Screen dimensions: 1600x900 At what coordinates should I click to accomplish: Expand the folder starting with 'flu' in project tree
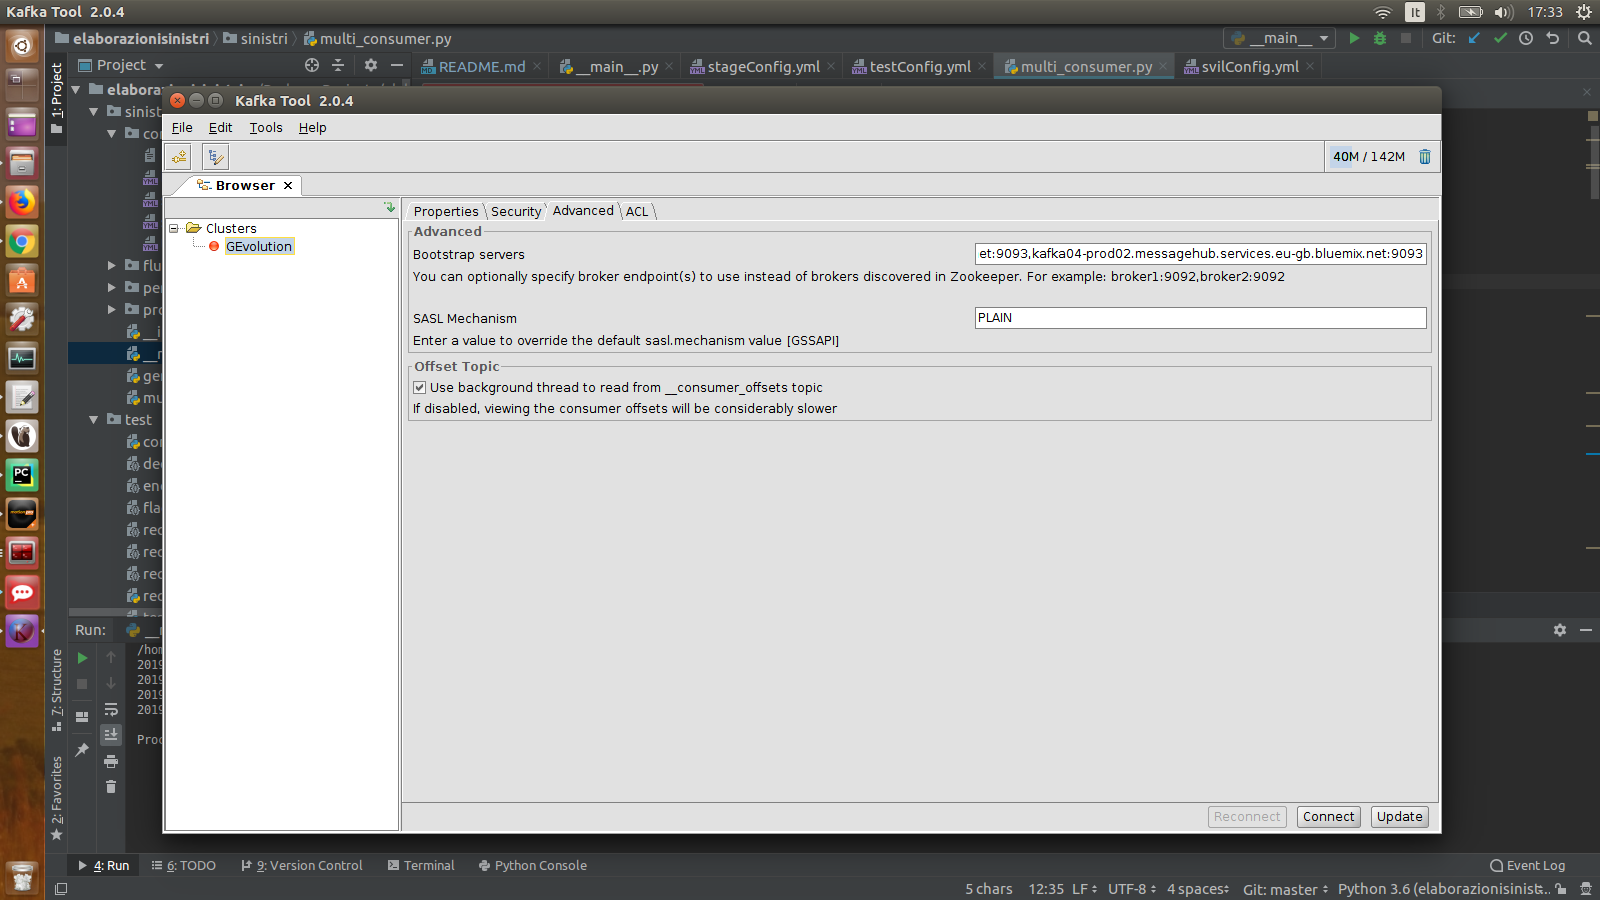tap(112, 266)
